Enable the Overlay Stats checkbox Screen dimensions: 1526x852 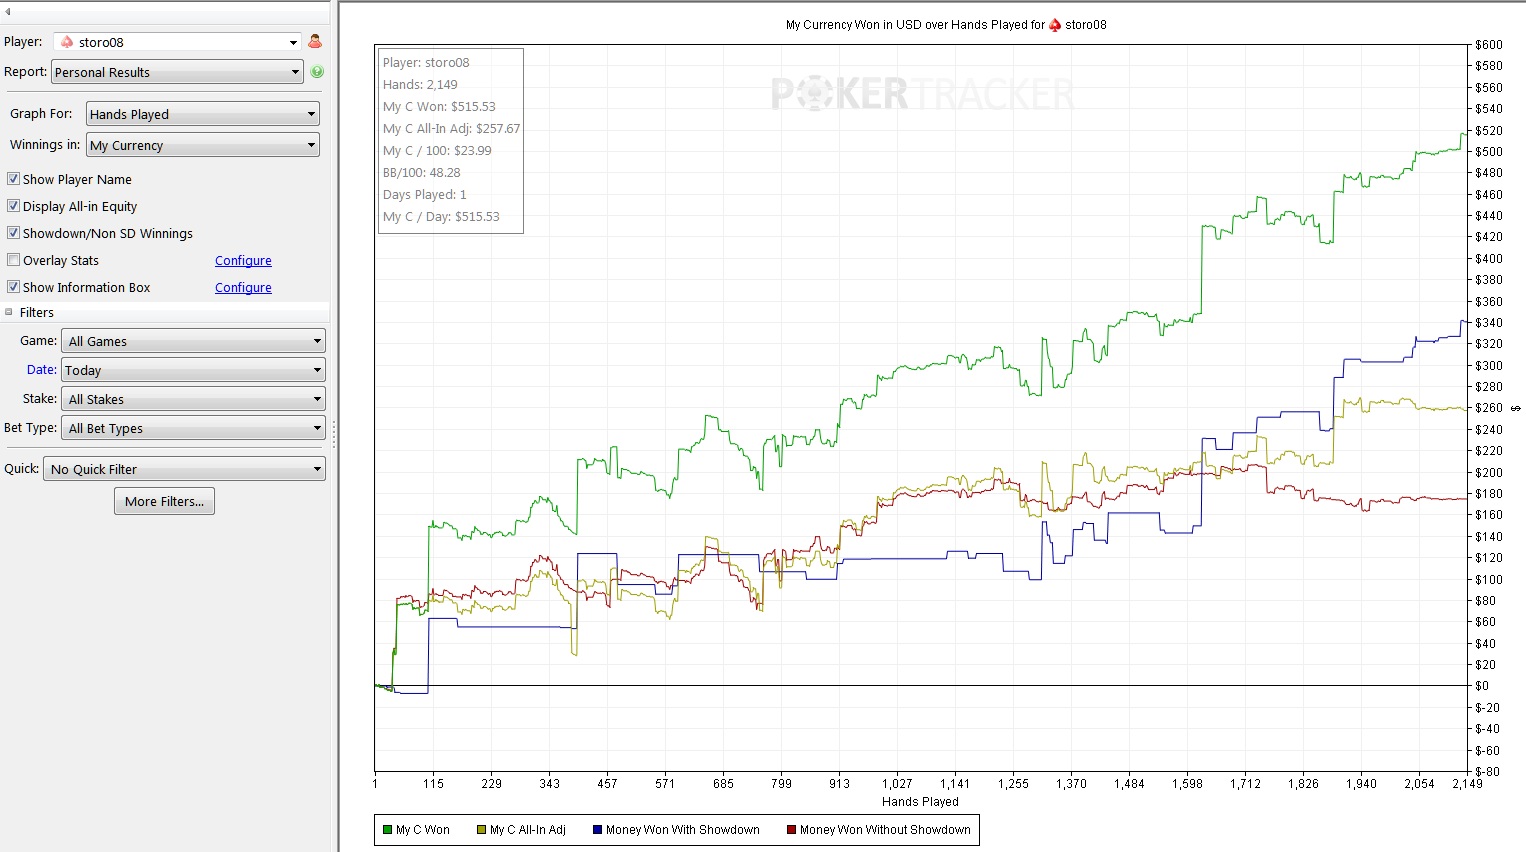pos(14,260)
